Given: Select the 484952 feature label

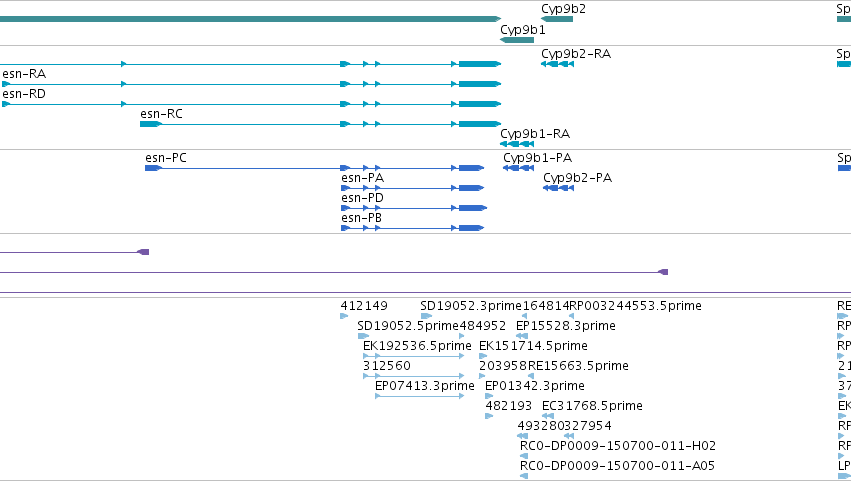Looking at the screenshot, I should click(482, 326).
